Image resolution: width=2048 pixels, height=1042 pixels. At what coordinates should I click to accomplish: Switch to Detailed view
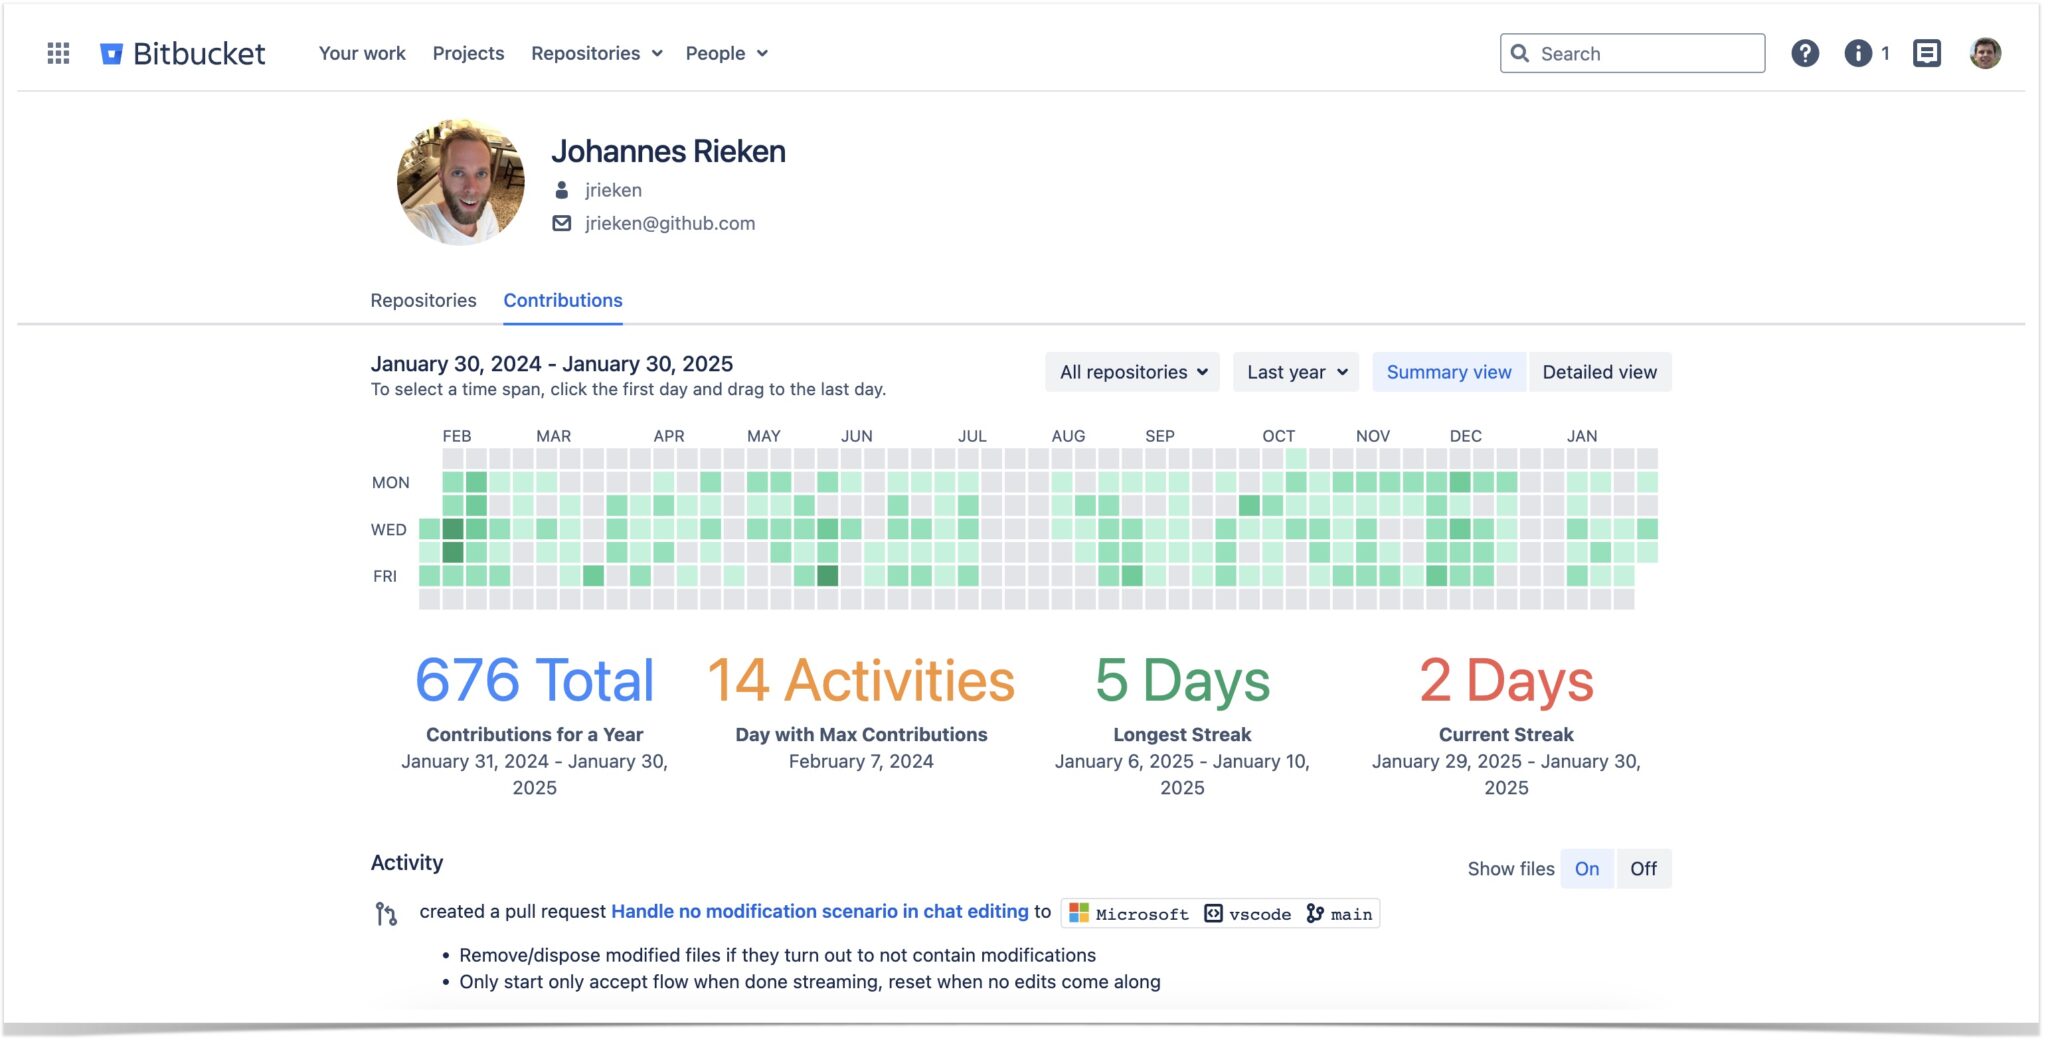(x=1599, y=371)
